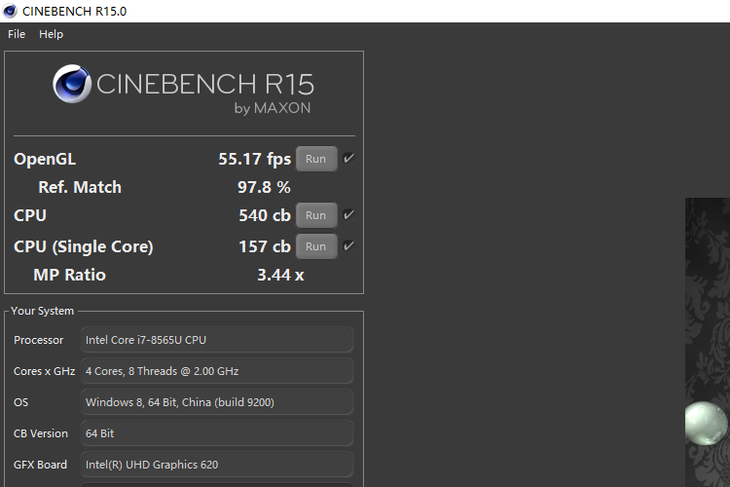The height and width of the screenshot is (487, 730).
Task: Run the CPU Single Core benchmark
Action: (x=316, y=246)
